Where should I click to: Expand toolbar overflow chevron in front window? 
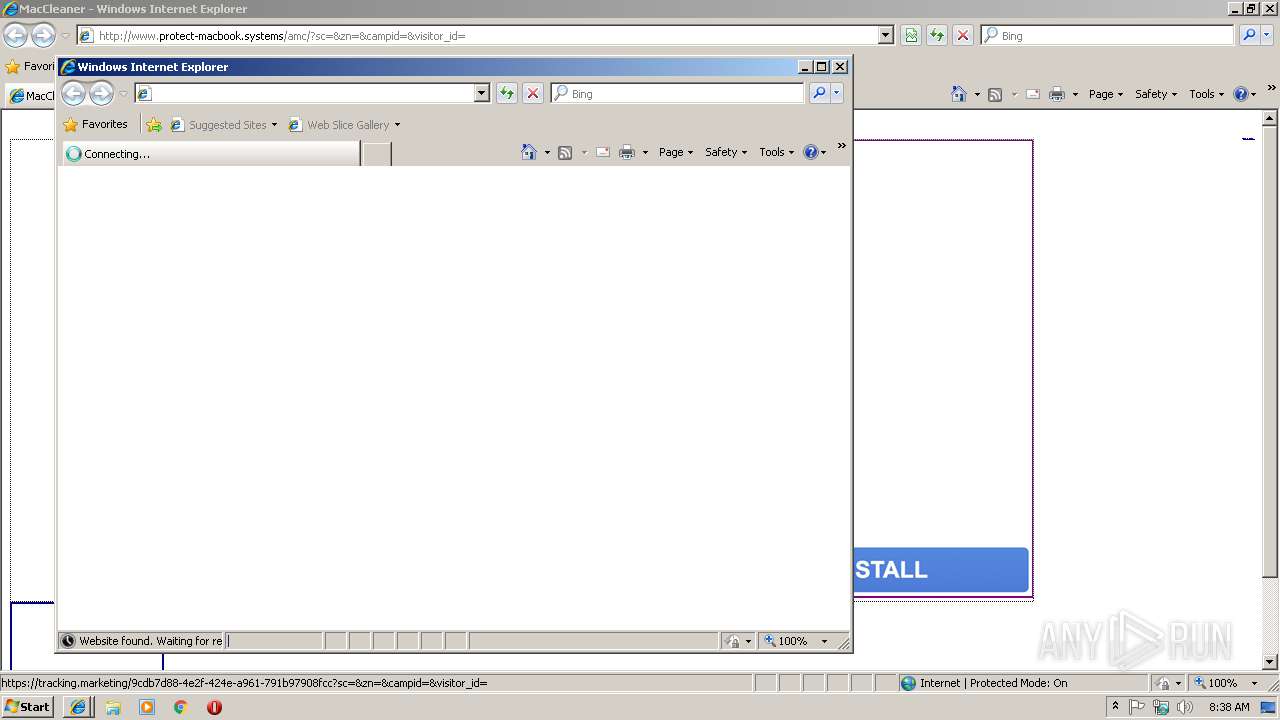coord(841,146)
